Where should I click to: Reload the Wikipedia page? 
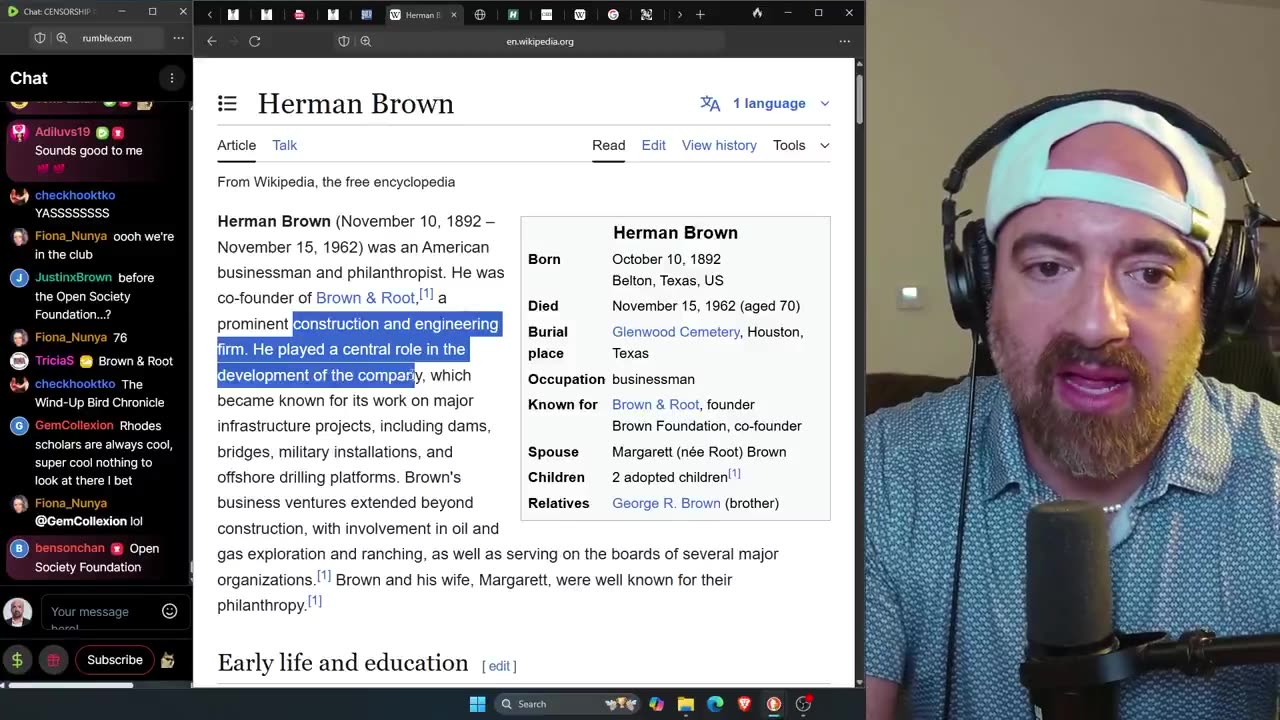(x=254, y=41)
